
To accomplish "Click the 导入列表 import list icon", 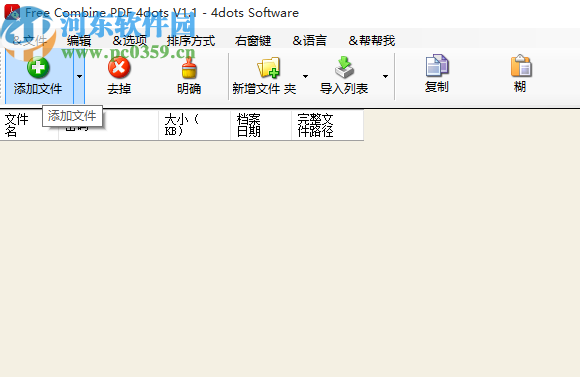I will tap(344, 67).
